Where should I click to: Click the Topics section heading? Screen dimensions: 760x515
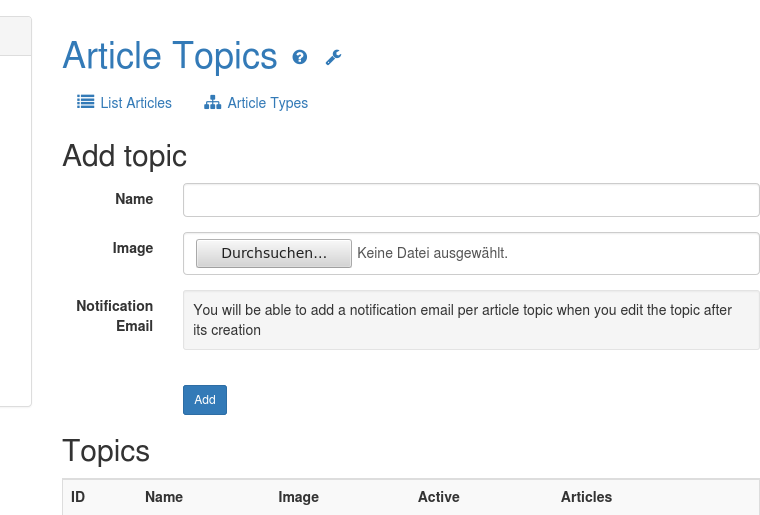coord(106,451)
